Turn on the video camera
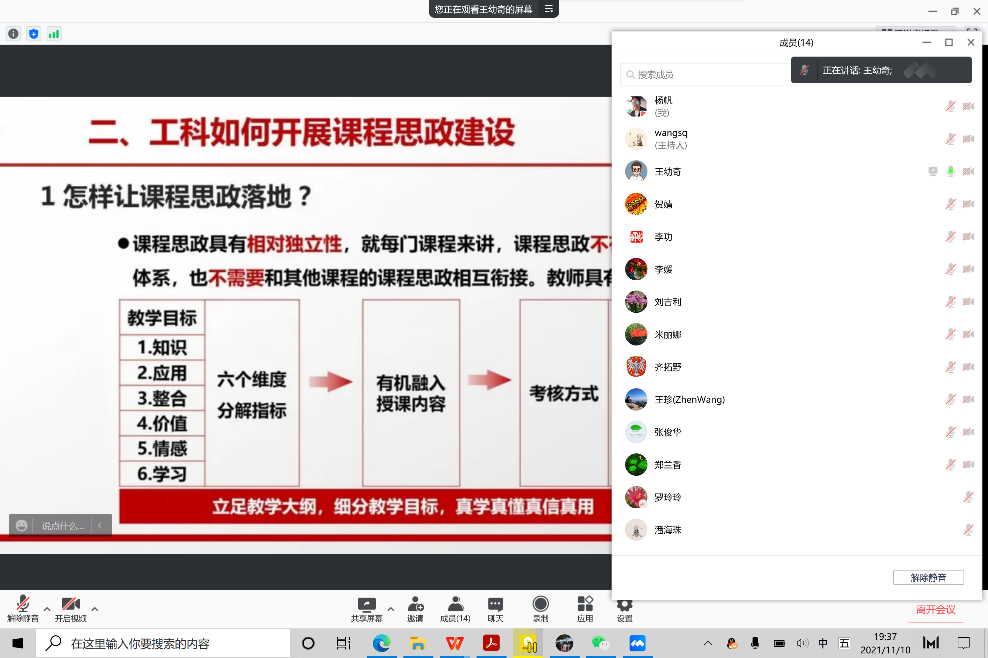 click(70, 604)
